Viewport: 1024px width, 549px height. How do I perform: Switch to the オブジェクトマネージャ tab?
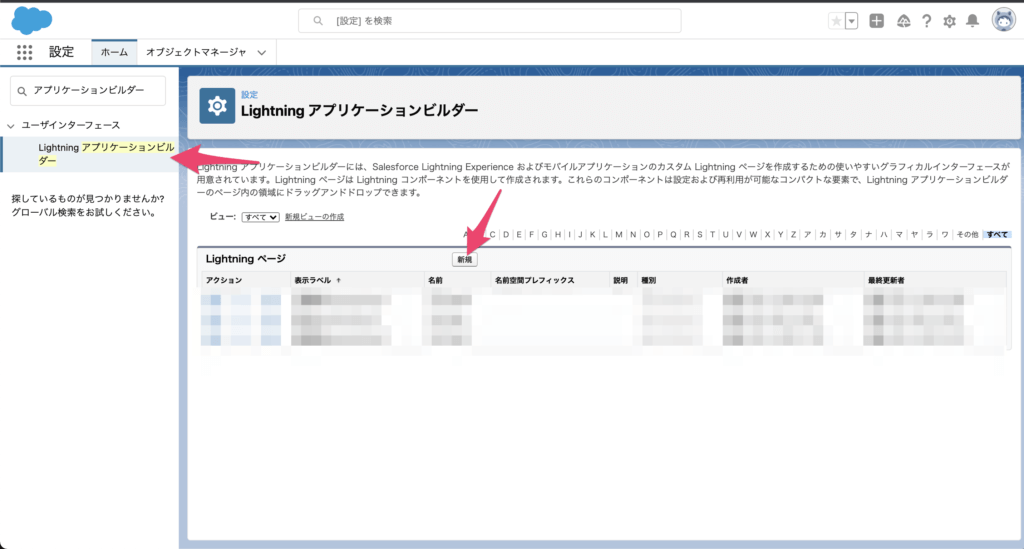point(196,52)
